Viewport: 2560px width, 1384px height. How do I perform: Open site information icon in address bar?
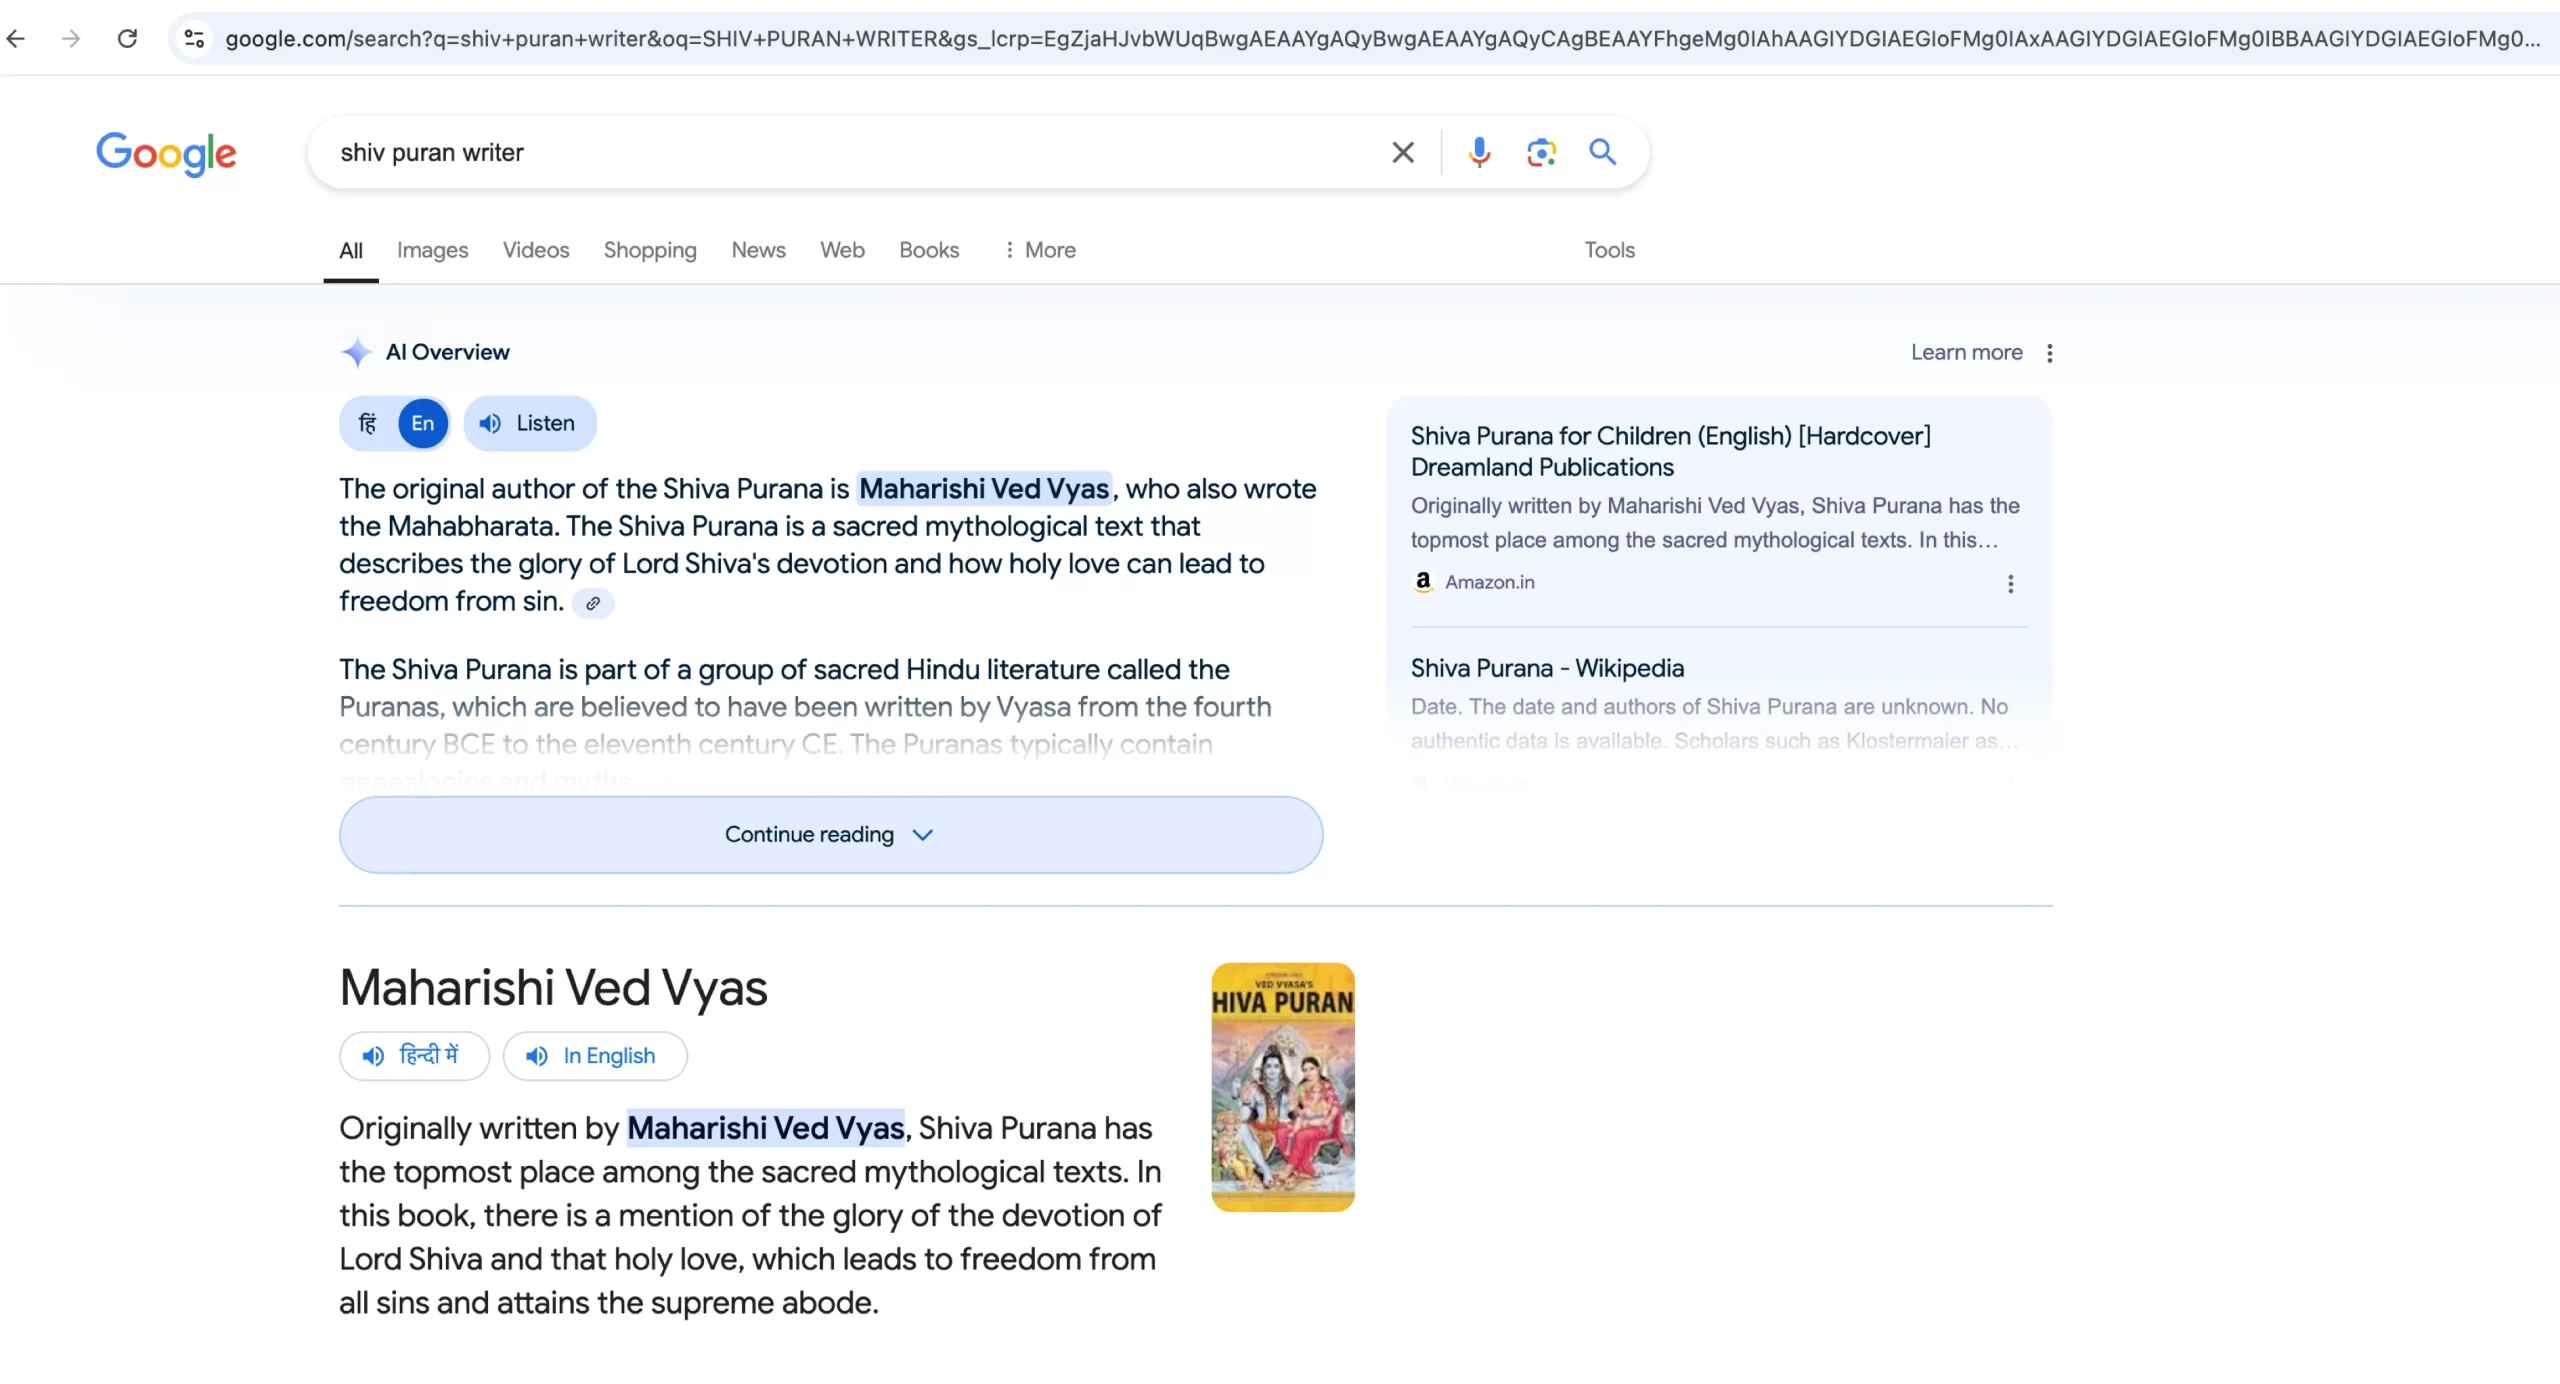pyautogui.click(x=194, y=38)
